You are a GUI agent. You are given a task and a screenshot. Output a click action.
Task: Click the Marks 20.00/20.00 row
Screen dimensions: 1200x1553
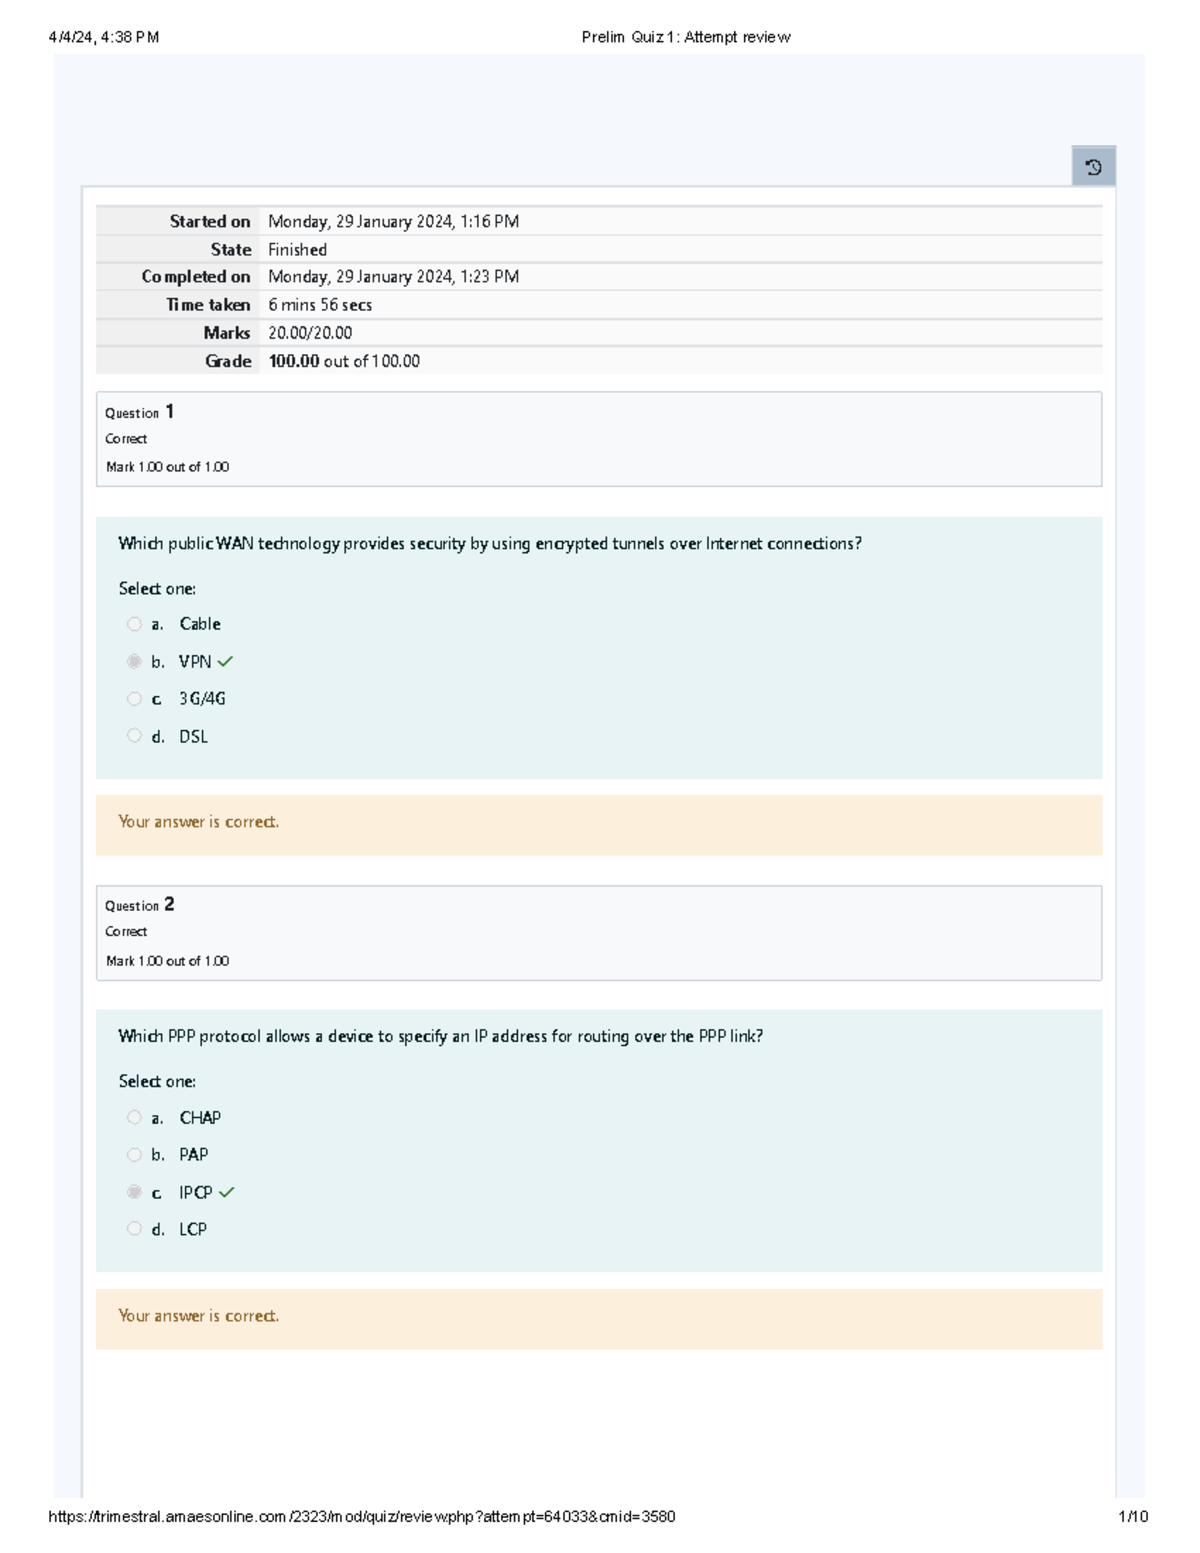[x=310, y=333]
